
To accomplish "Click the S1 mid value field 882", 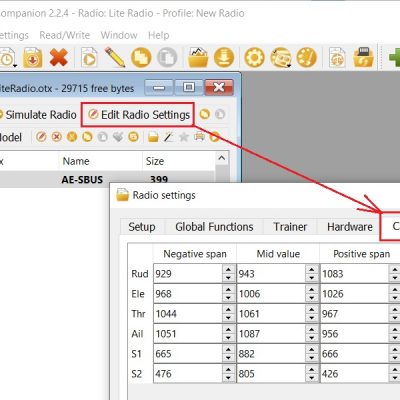I will pyautogui.click(x=271, y=354).
